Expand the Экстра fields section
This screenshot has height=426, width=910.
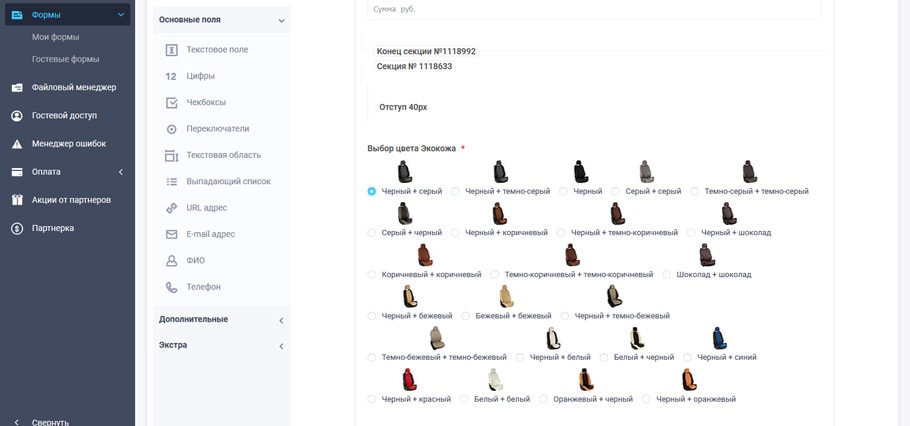tap(281, 346)
